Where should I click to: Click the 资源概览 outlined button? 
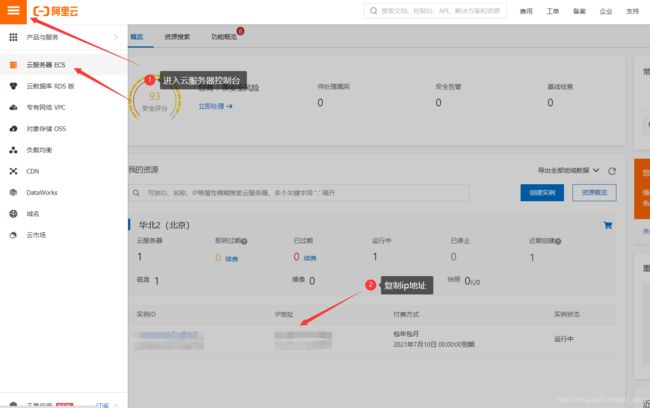pyautogui.click(x=594, y=193)
